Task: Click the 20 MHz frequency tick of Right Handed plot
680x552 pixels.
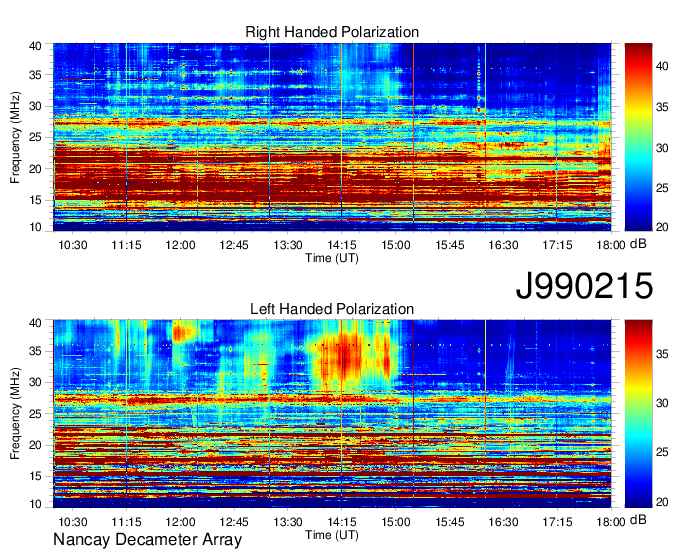Action: click(35, 169)
